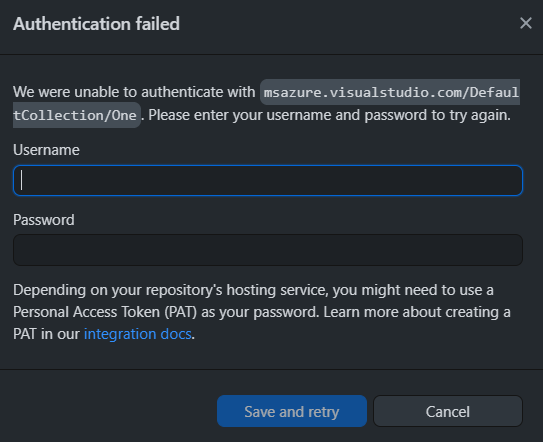This screenshot has height=442, width=543.
Task: Click the Personal Access Token (PAT) text
Action: click(105, 312)
